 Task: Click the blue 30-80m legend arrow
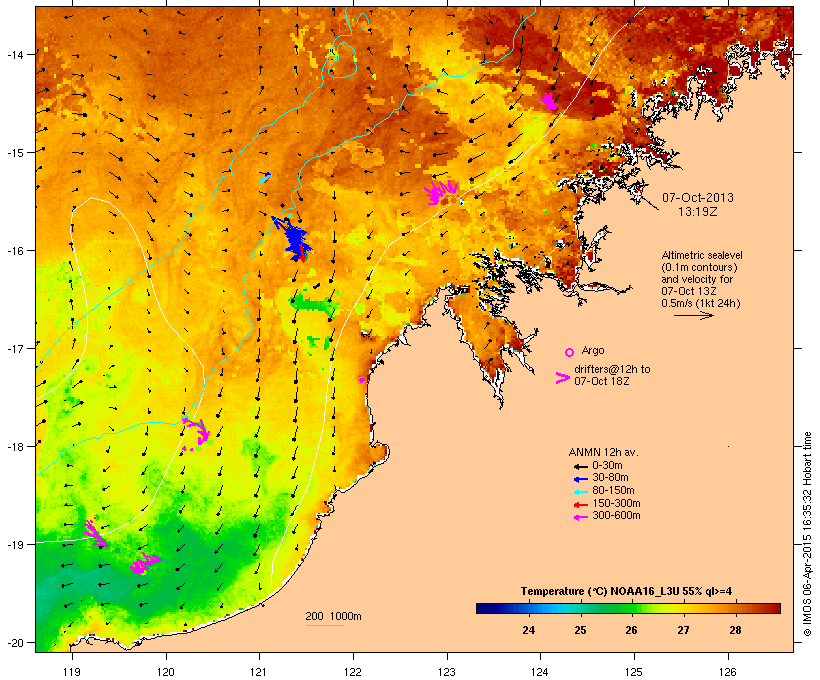point(580,479)
